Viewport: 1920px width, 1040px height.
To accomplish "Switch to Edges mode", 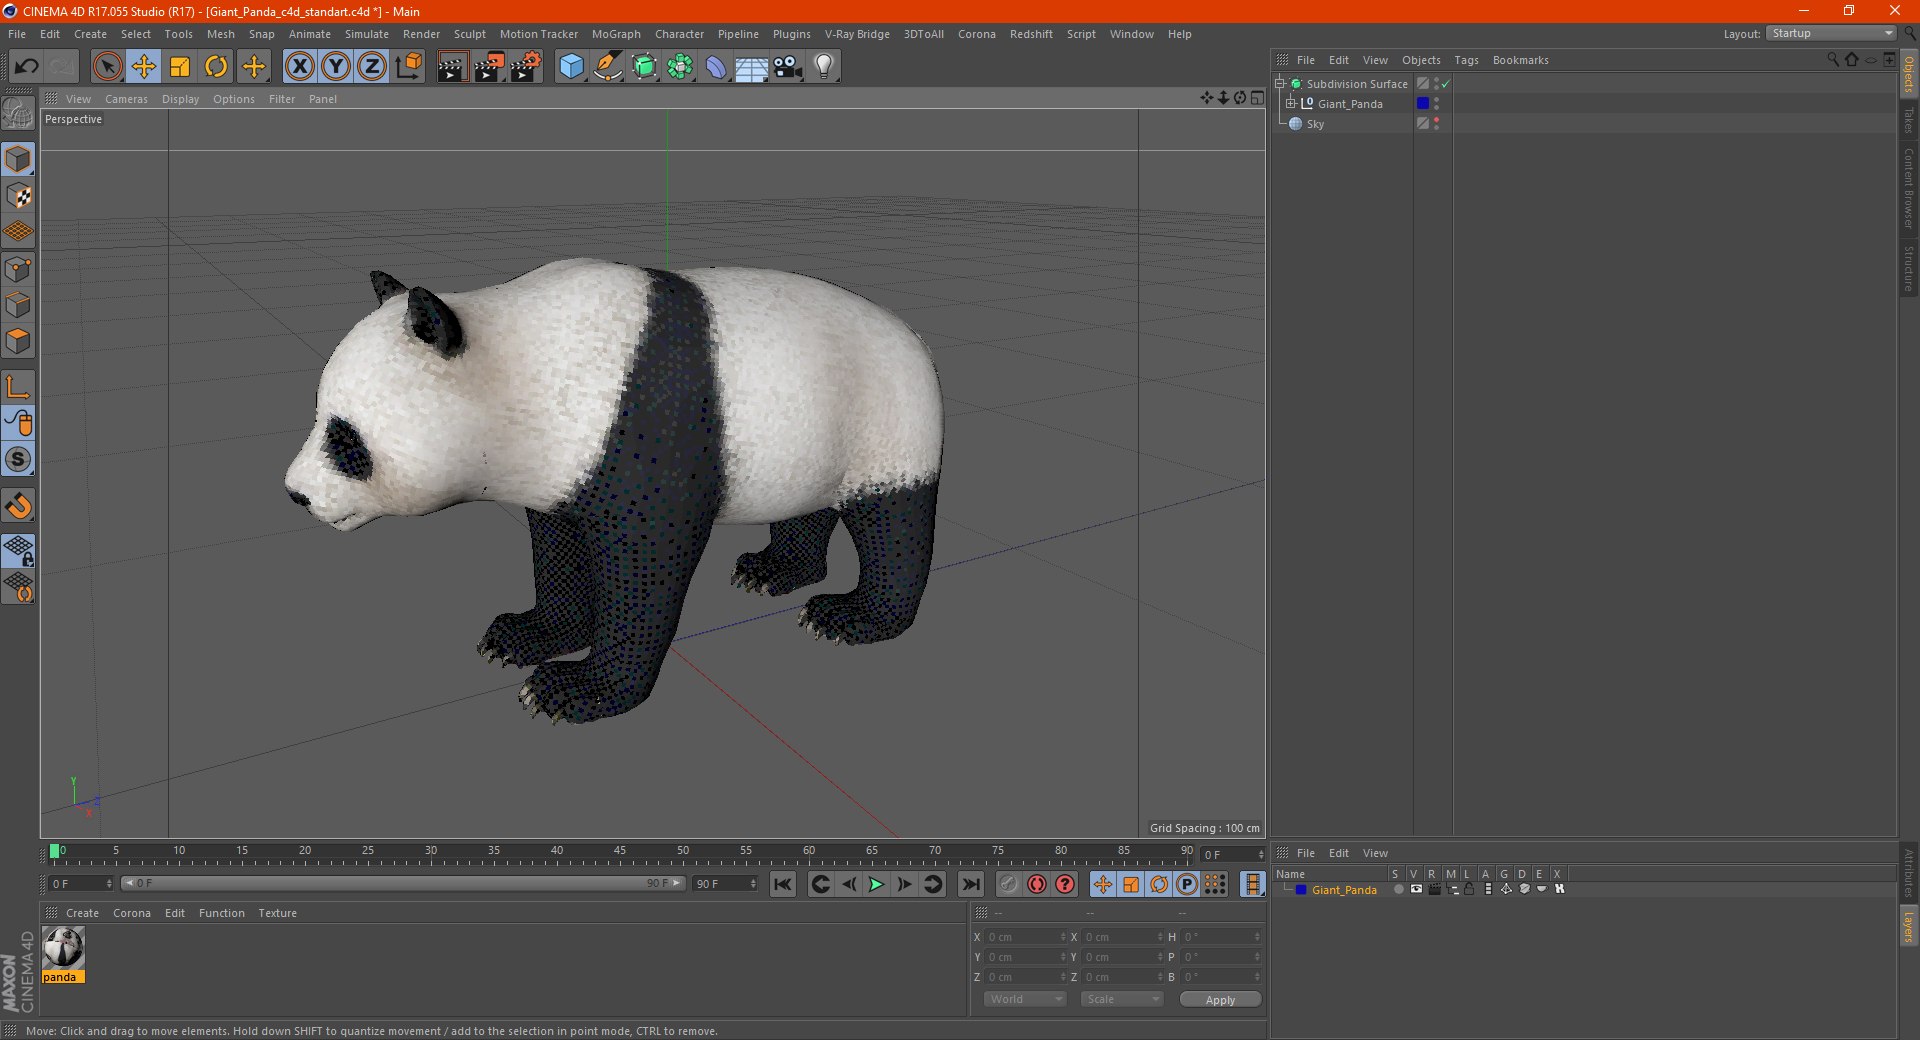I will [18, 305].
